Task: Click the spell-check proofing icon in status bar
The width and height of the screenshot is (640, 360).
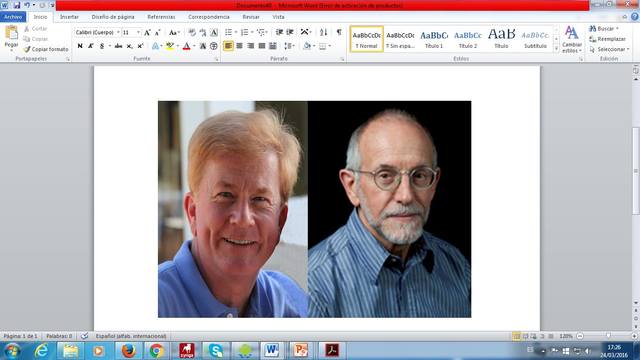Action: (x=84, y=336)
